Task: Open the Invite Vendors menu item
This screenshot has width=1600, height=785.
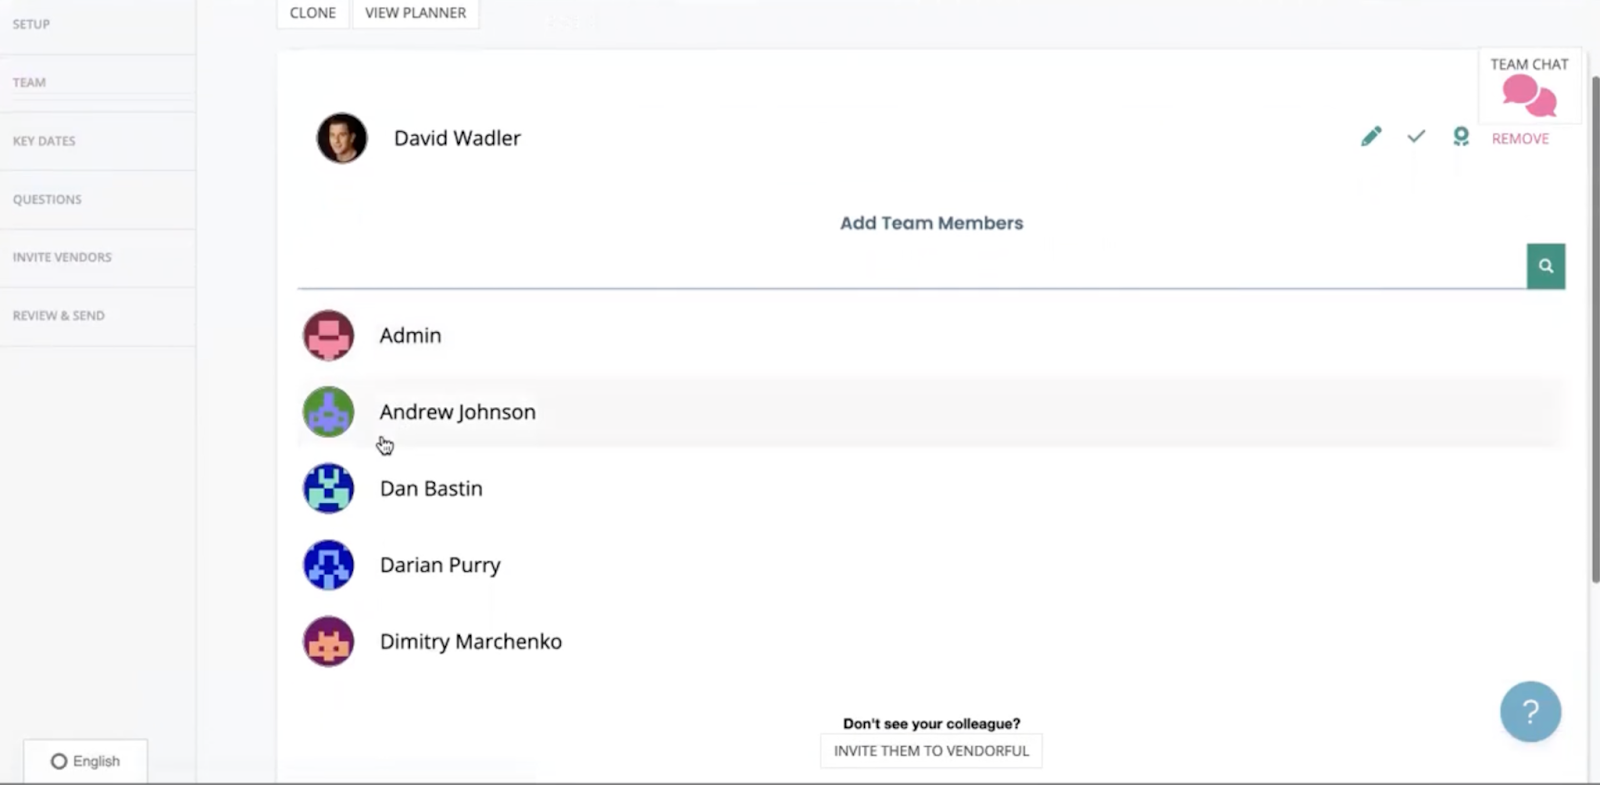Action: click(61, 257)
